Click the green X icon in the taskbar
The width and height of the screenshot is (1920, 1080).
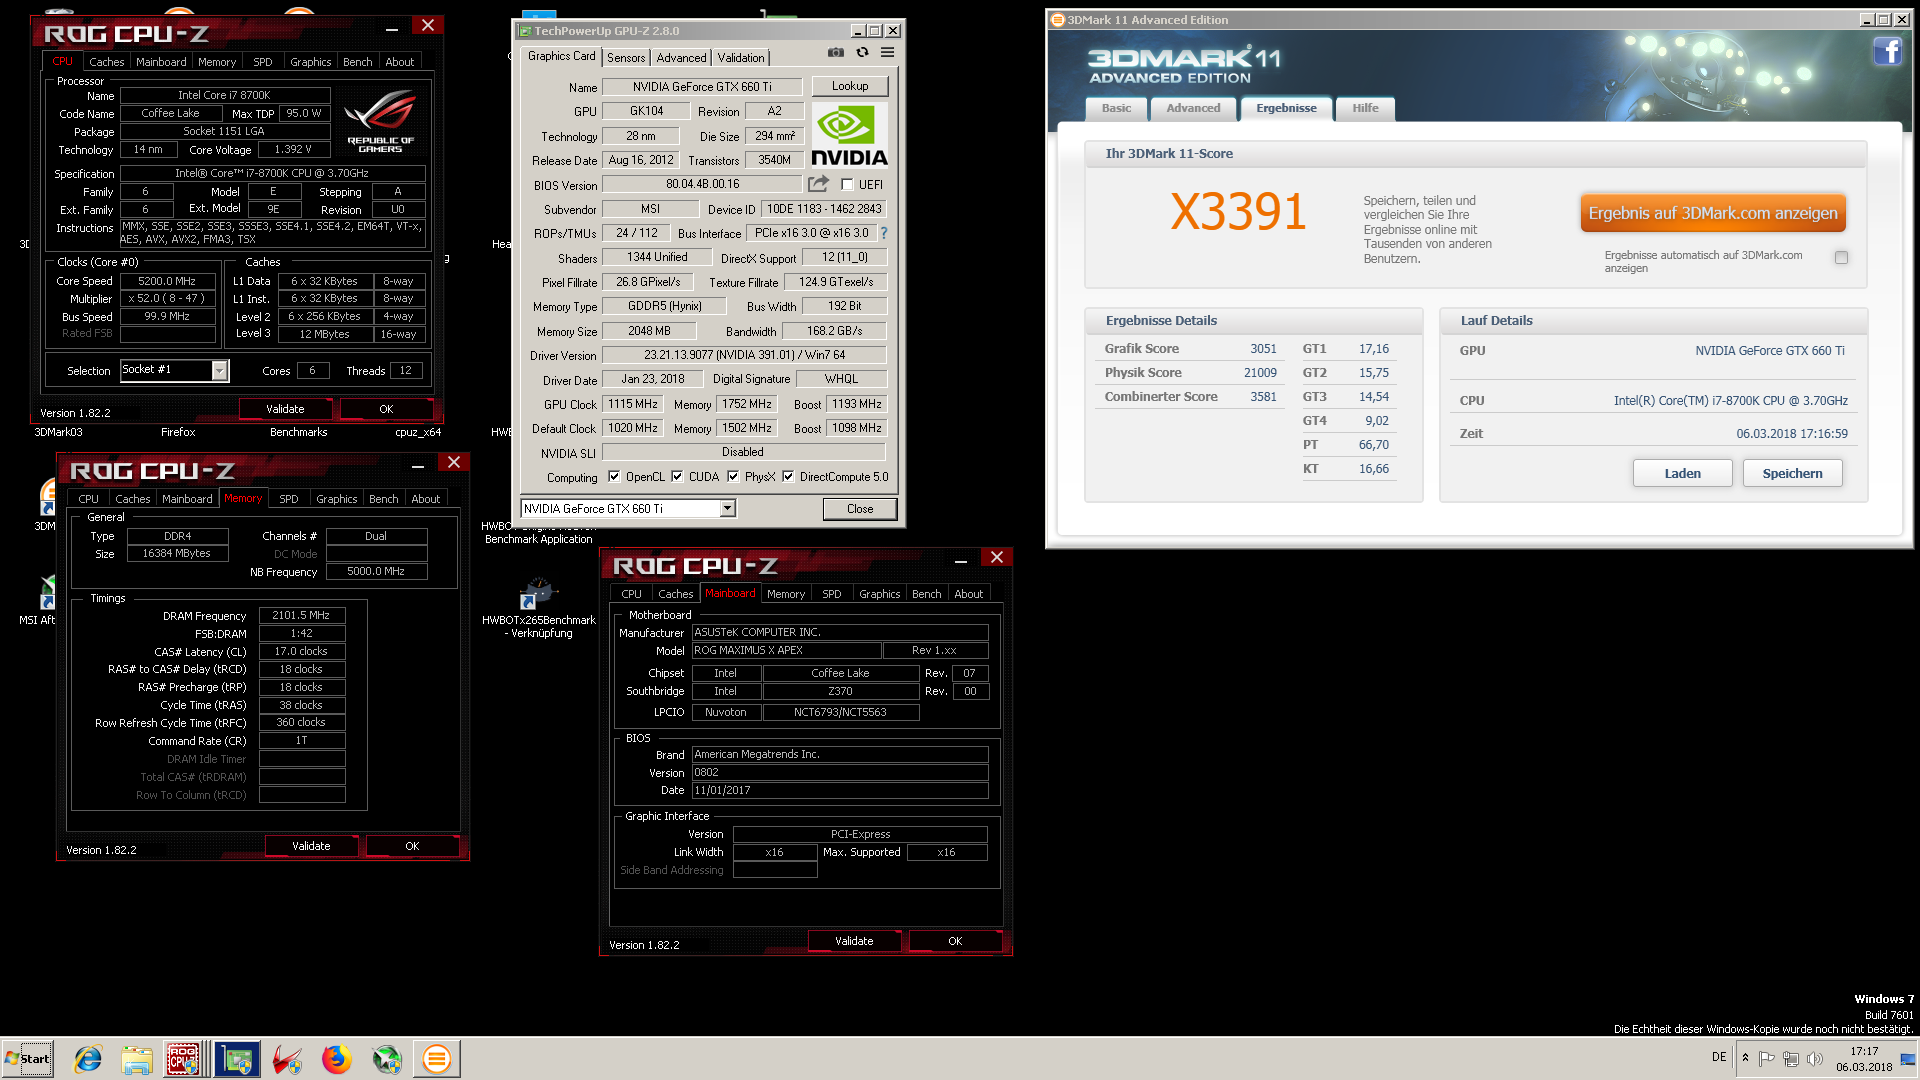(387, 1059)
